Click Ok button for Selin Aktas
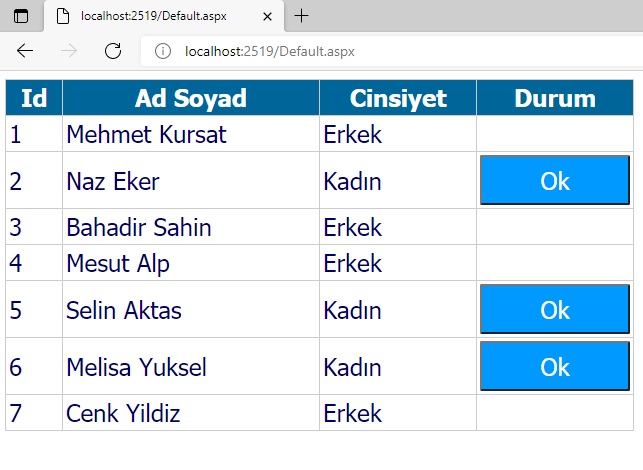 pyautogui.click(x=555, y=309)
